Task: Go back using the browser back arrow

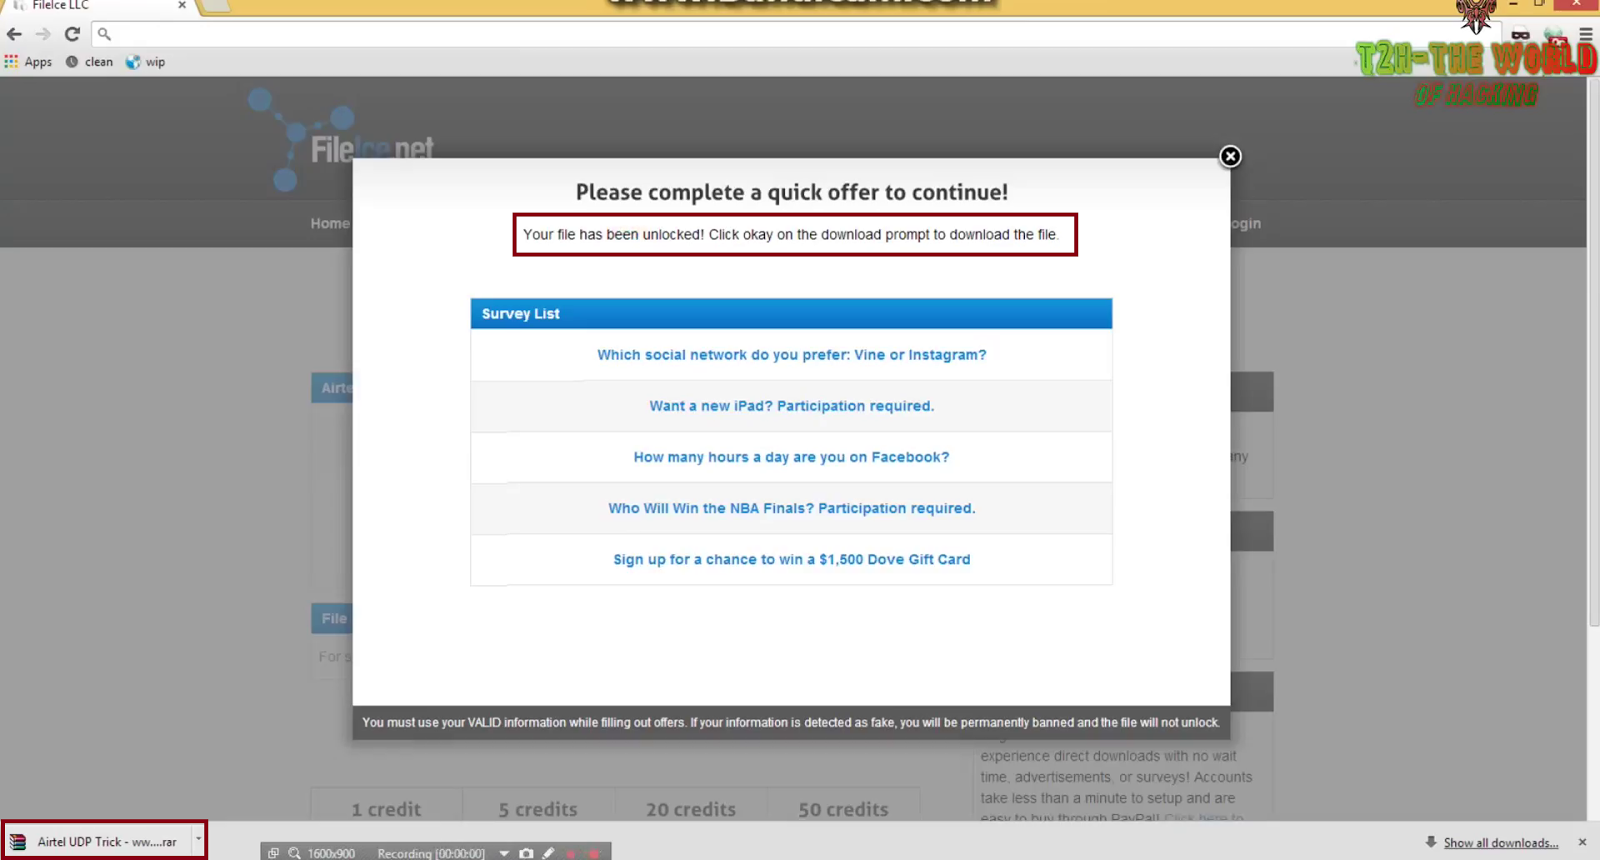Action: point(14,34)
